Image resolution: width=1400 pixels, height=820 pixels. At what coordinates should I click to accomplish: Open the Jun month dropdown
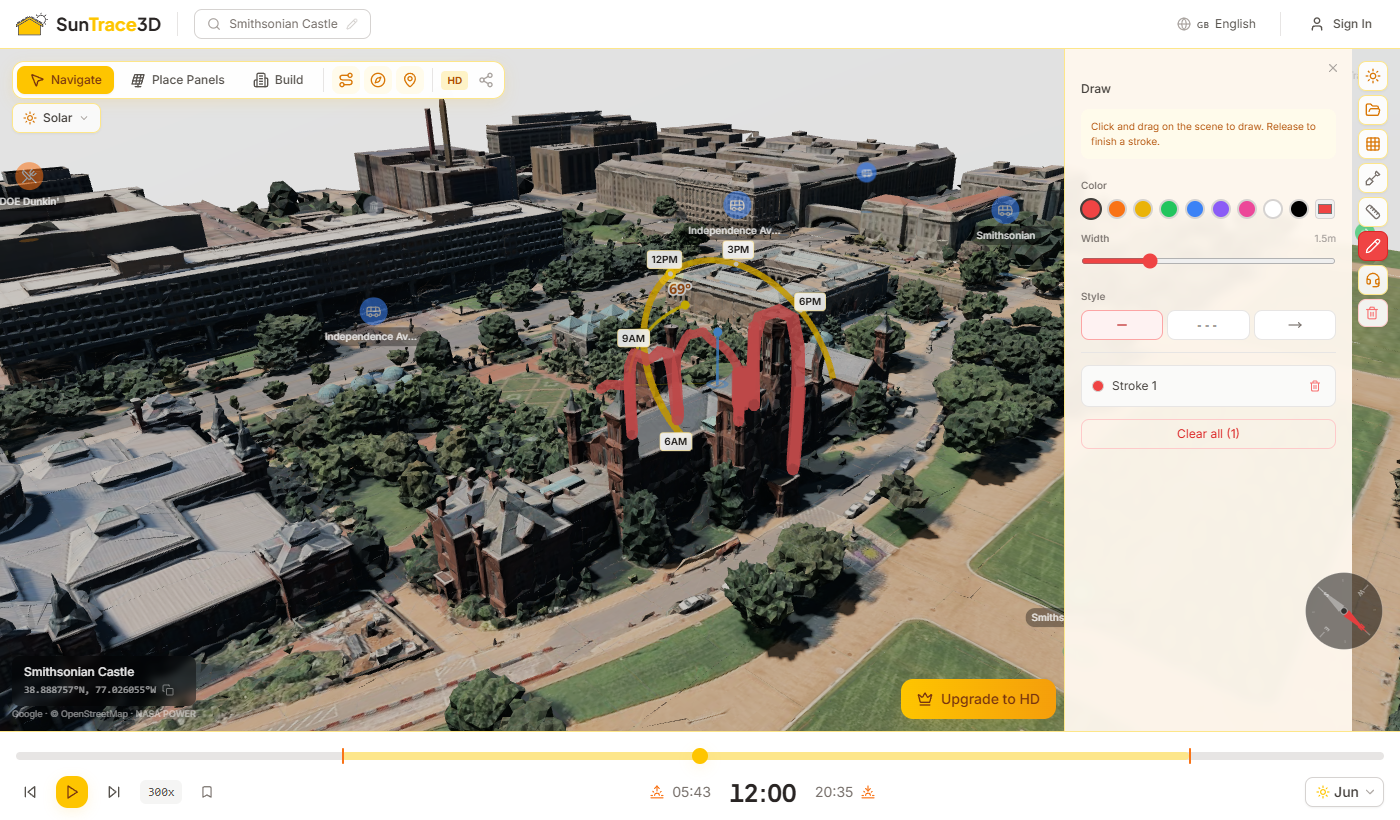(x=1344, y=792)
